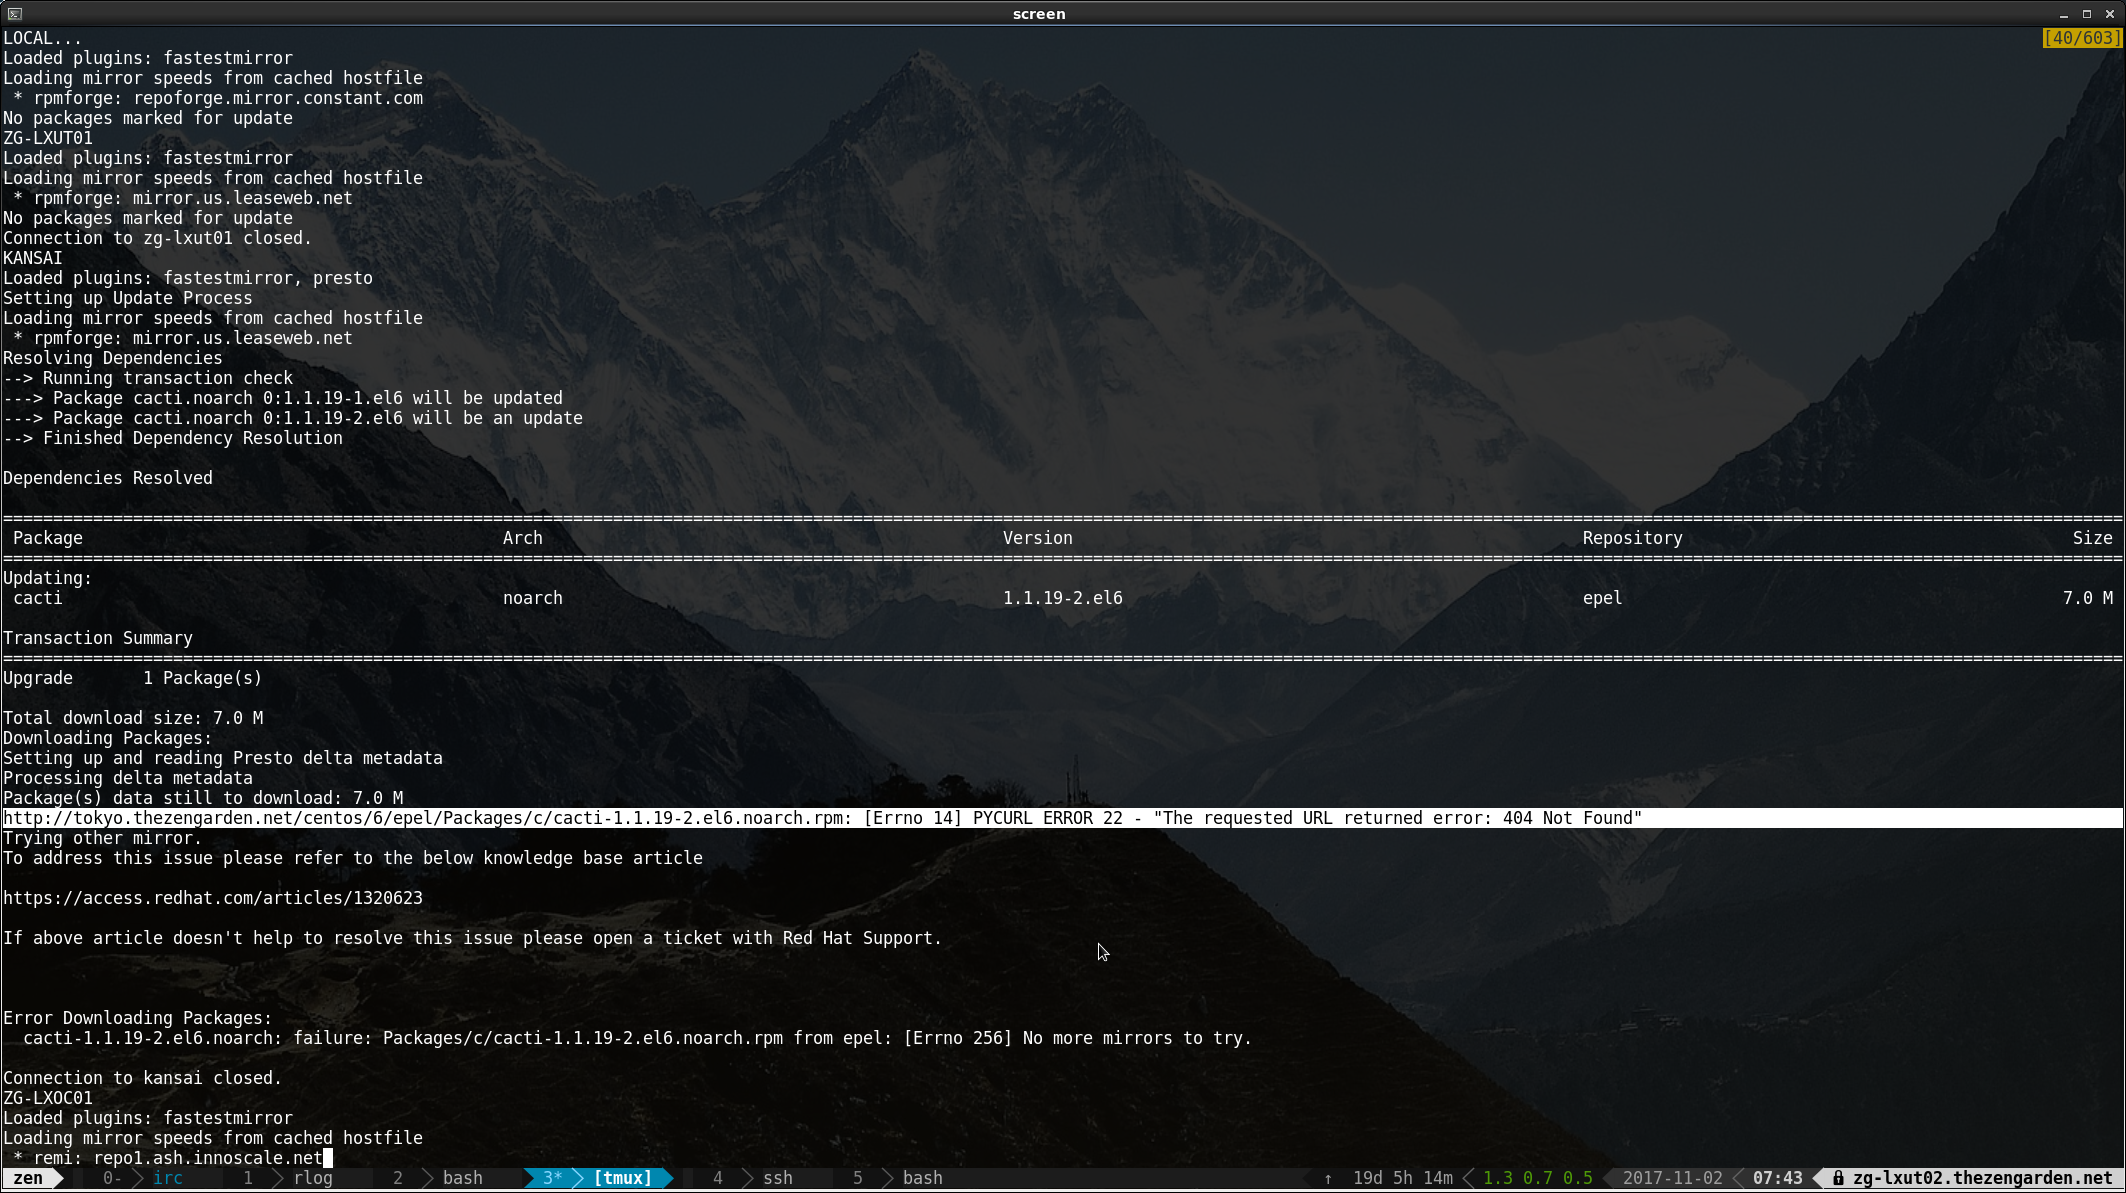Switch to the ssh window tab
The height and width of the screenshot is (1193, 2126).
[778, 1178]
